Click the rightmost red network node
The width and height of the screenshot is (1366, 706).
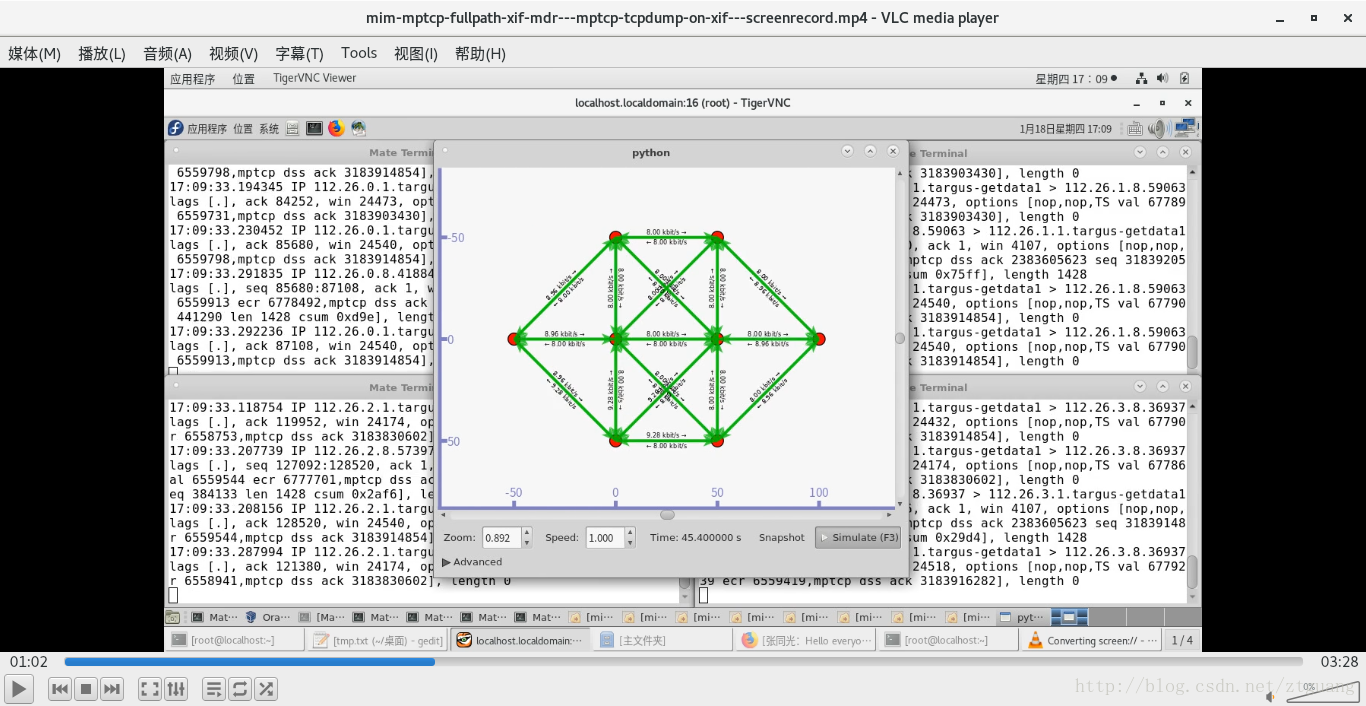tap(818, 339)
